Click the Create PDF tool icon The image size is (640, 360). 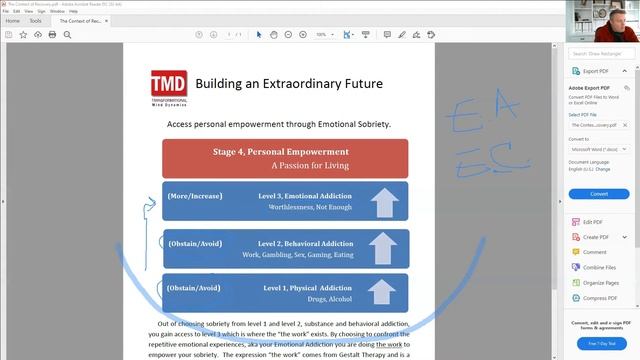tap(576, 237)
